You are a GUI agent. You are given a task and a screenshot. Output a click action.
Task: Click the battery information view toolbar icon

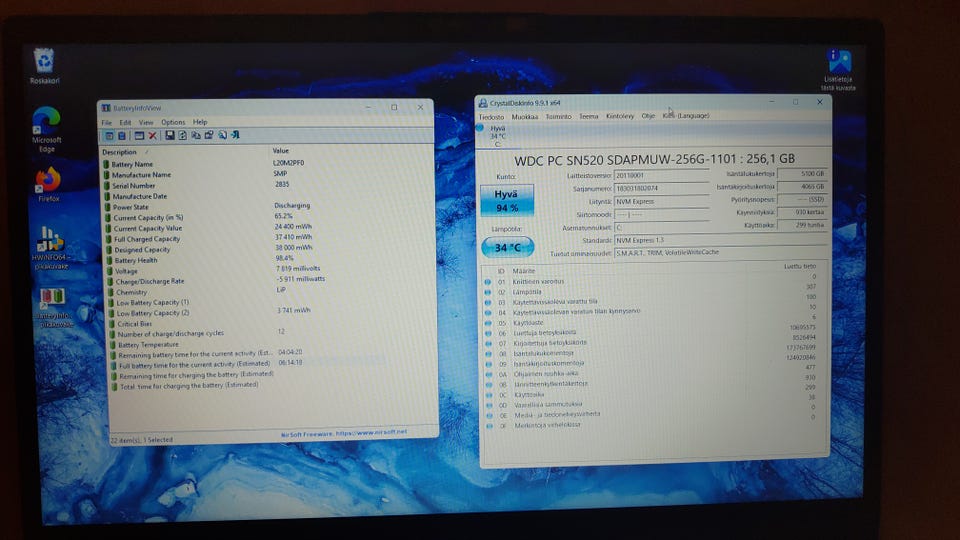(109, 135)
